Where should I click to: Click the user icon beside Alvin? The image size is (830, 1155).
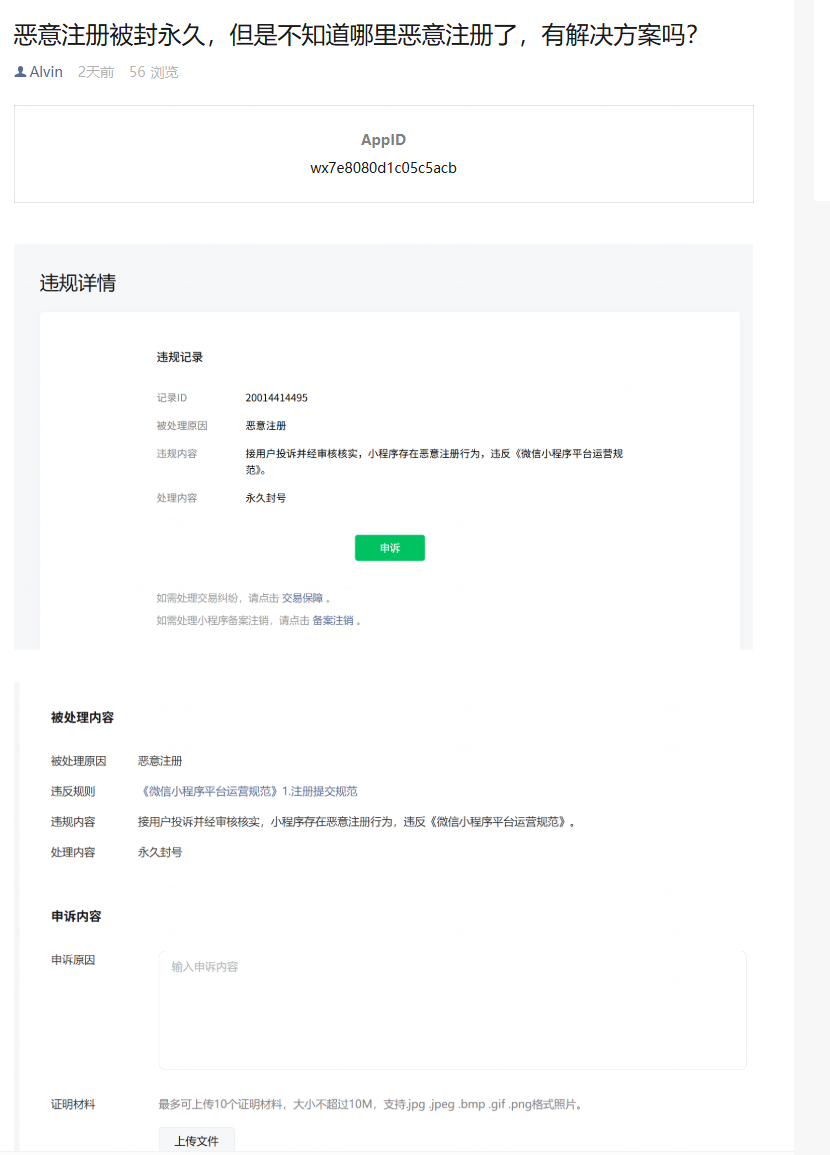[x=20, y=71]
